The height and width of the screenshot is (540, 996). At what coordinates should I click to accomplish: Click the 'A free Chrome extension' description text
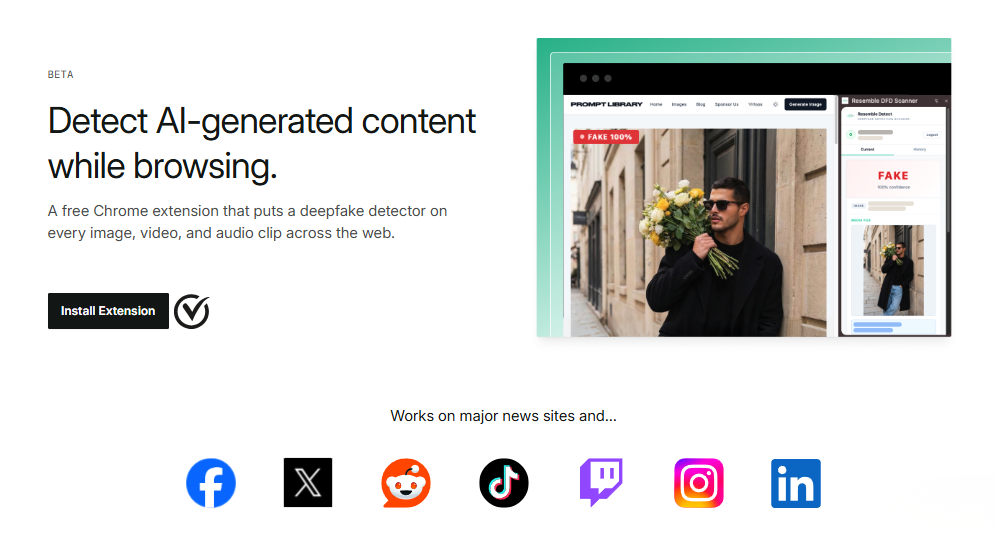(x=247, y=222)
